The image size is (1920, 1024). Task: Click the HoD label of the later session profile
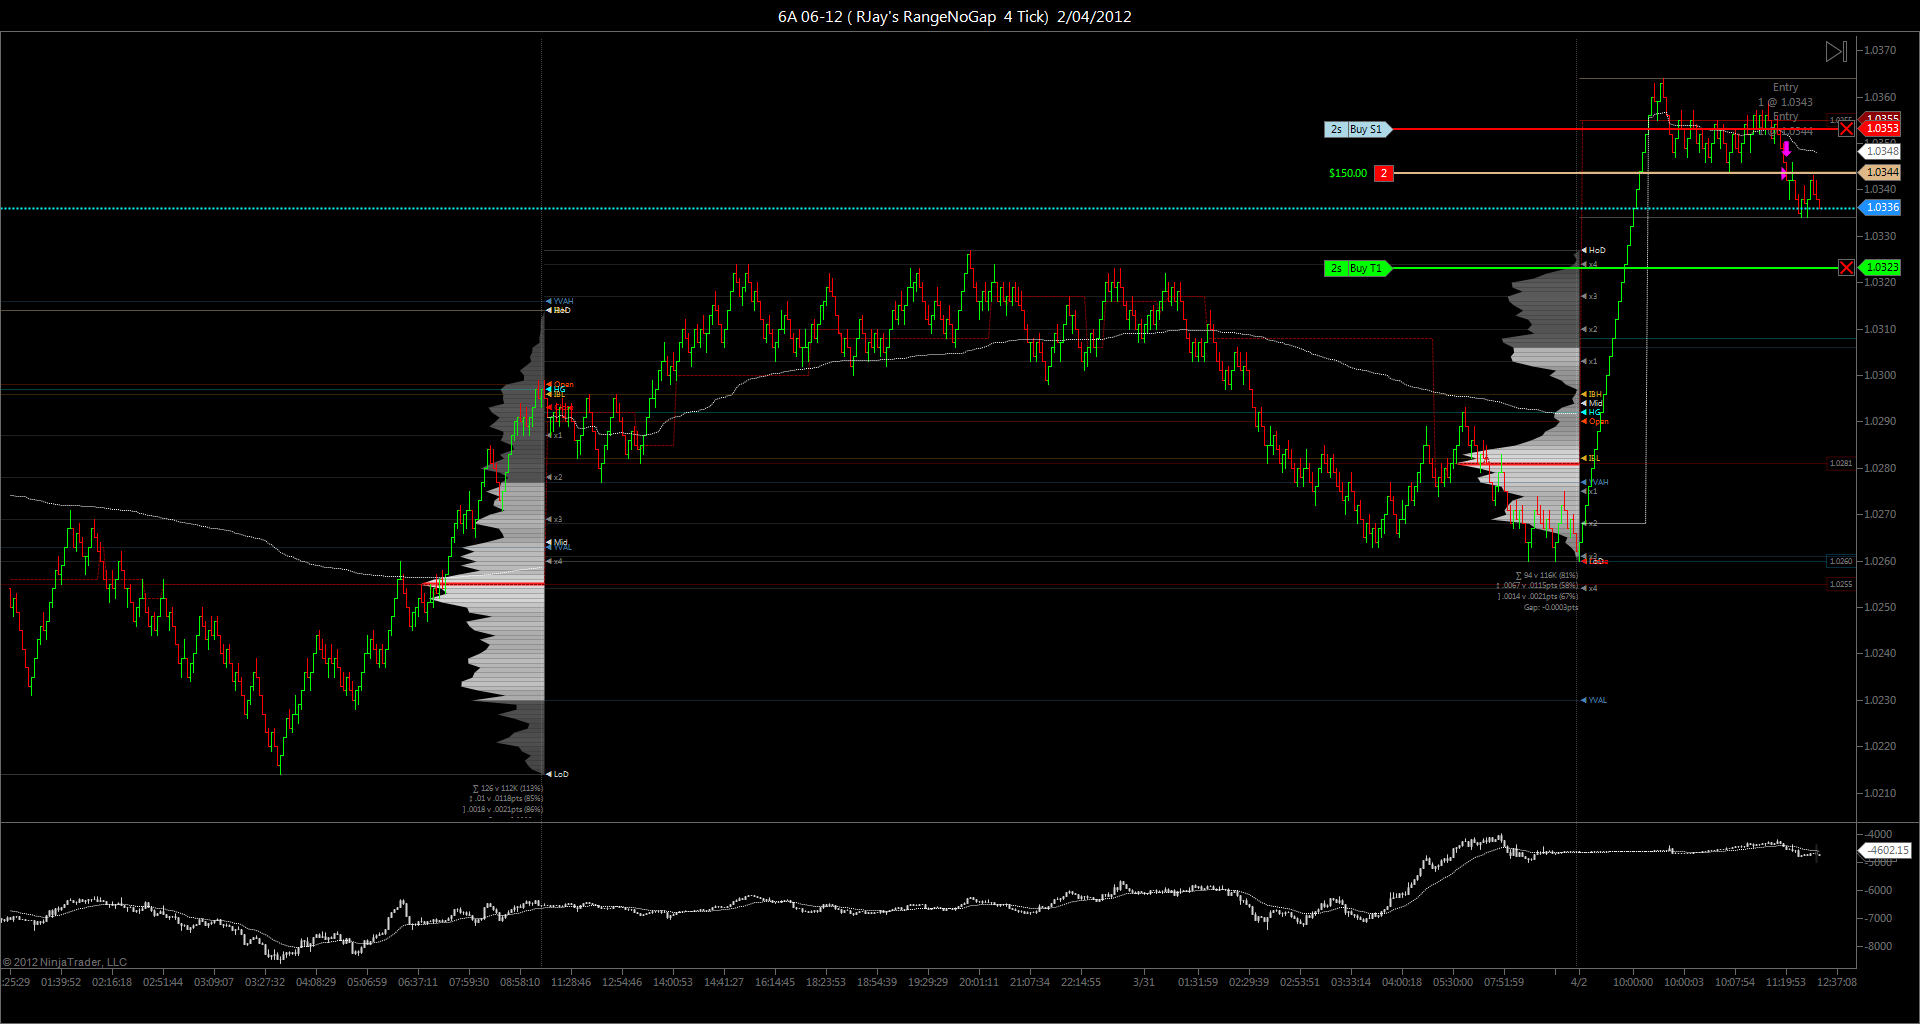tap(1596, 250)
